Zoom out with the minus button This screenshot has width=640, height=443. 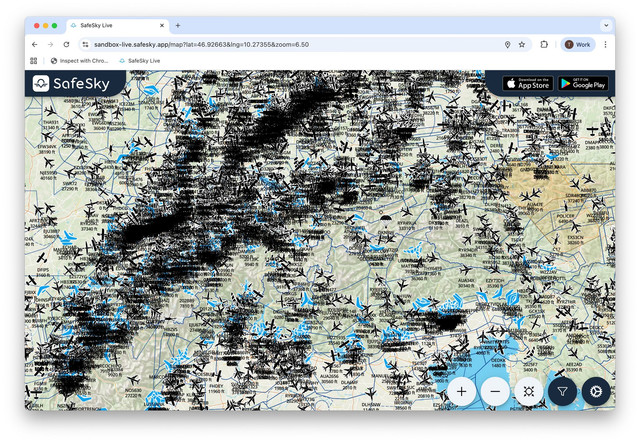point(495,392)
